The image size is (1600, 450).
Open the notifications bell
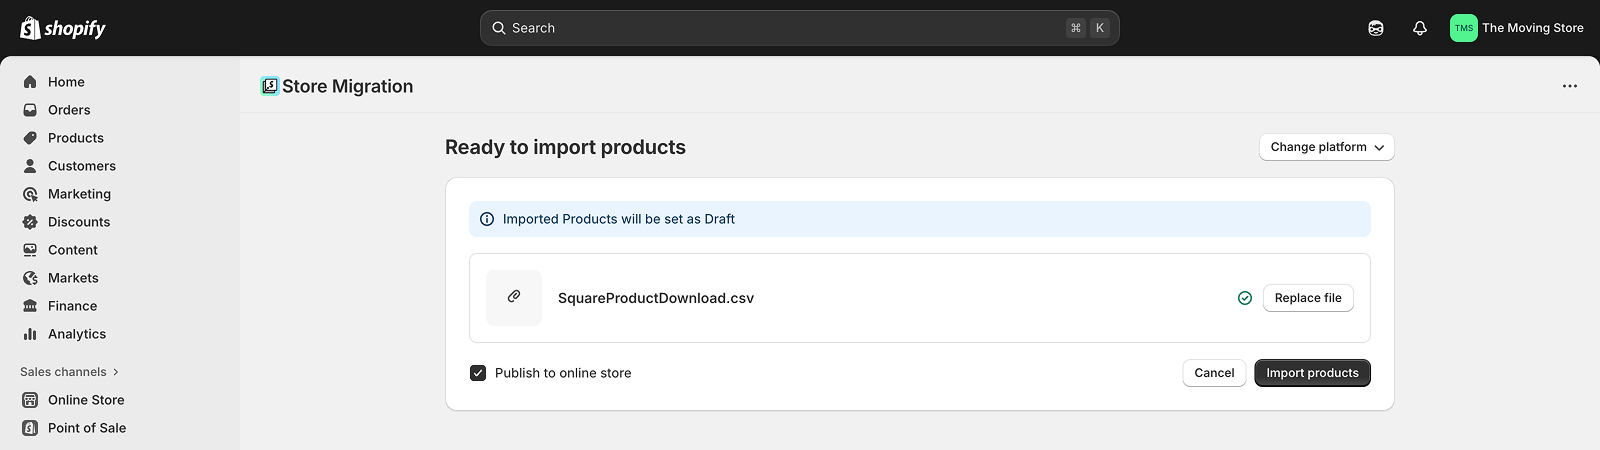1420,28
